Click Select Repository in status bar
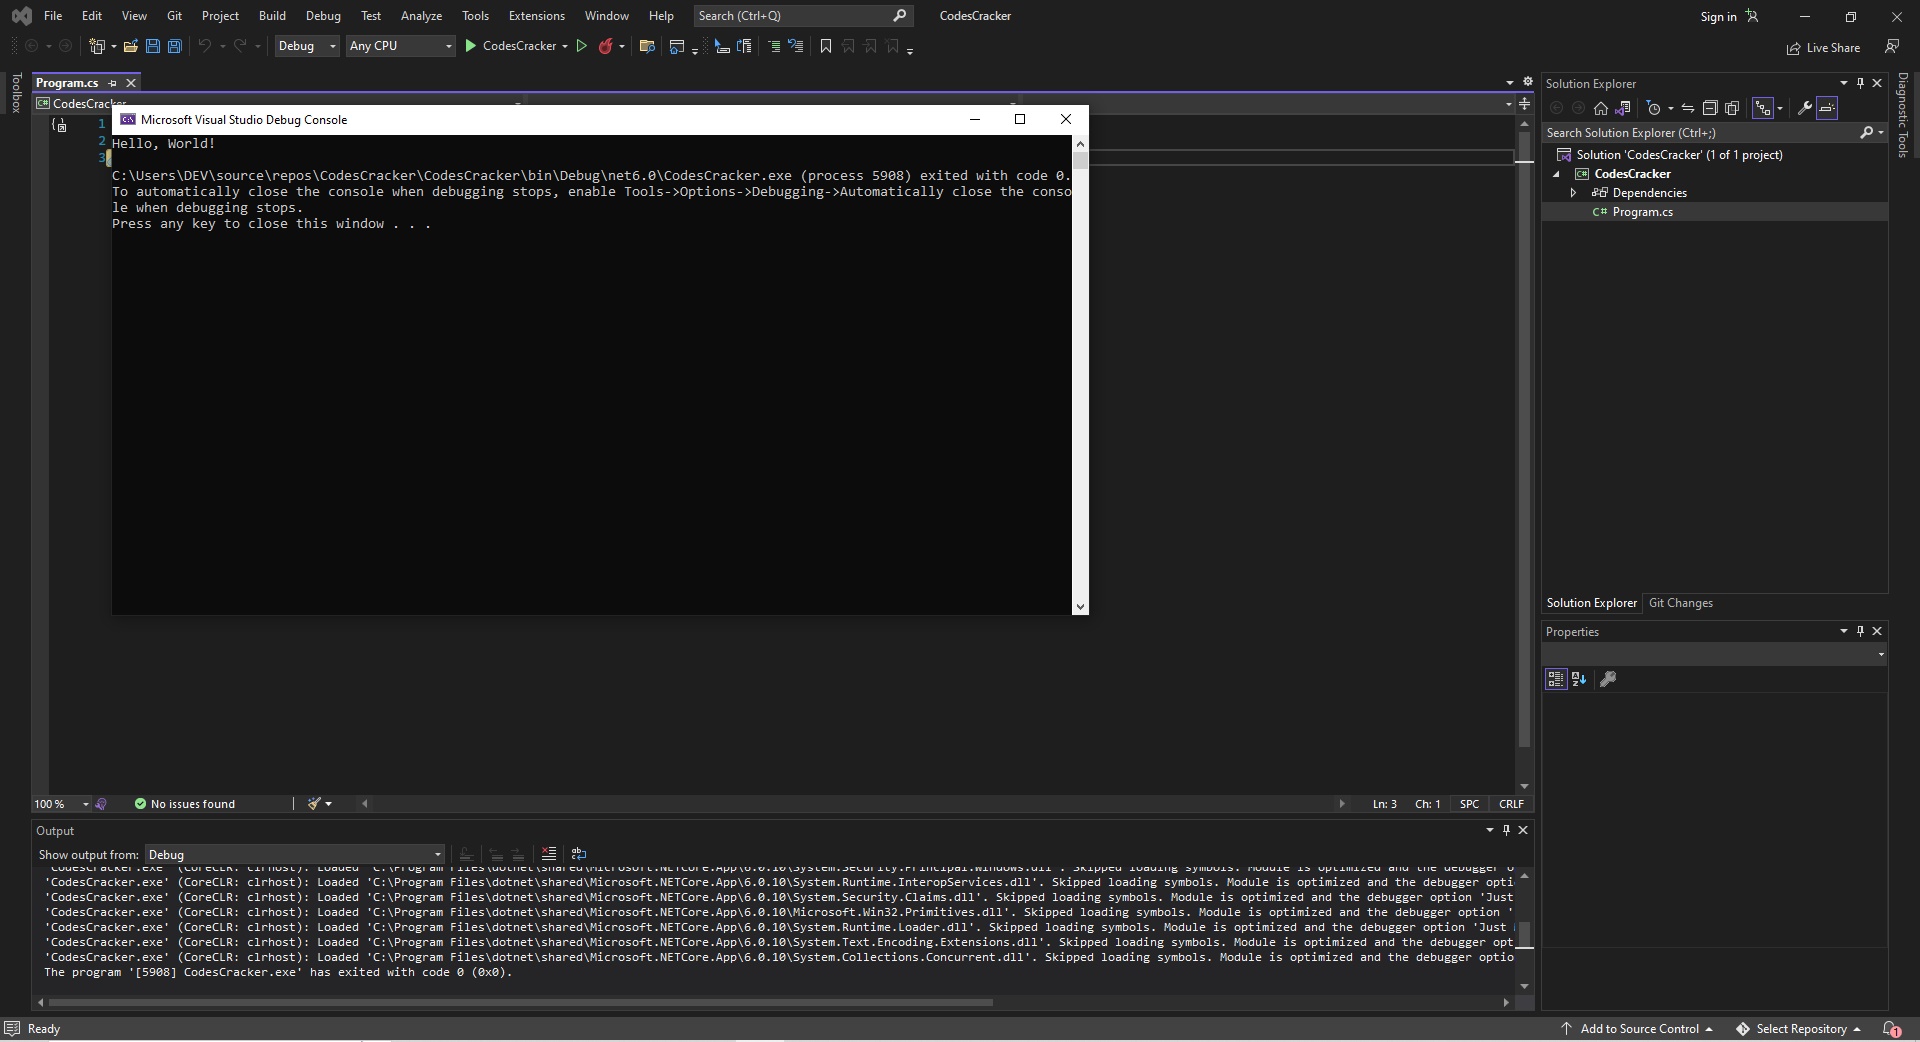 tap(1798, 1029)
